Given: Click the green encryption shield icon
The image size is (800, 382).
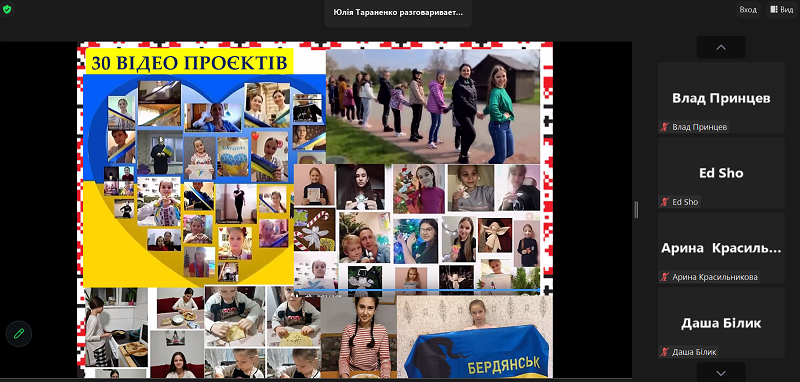Looking at the screenshot, I should click(x=7, y=9).
